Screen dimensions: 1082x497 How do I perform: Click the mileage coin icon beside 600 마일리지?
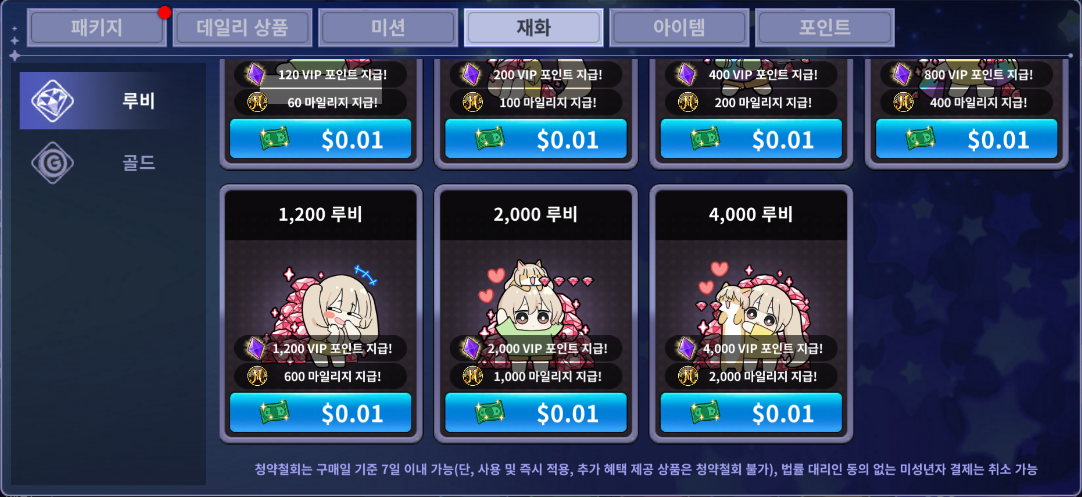click(x=256, y=376)
